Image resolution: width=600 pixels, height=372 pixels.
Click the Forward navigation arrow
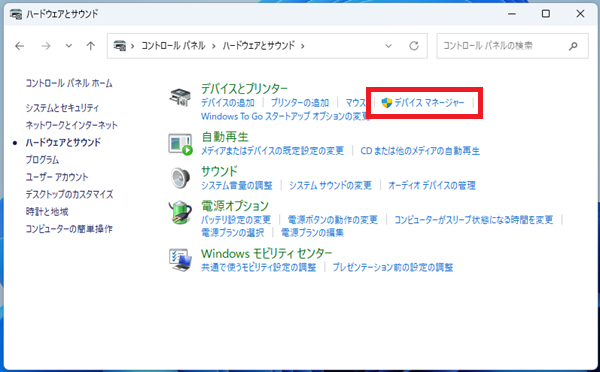[x=46, y=46]
